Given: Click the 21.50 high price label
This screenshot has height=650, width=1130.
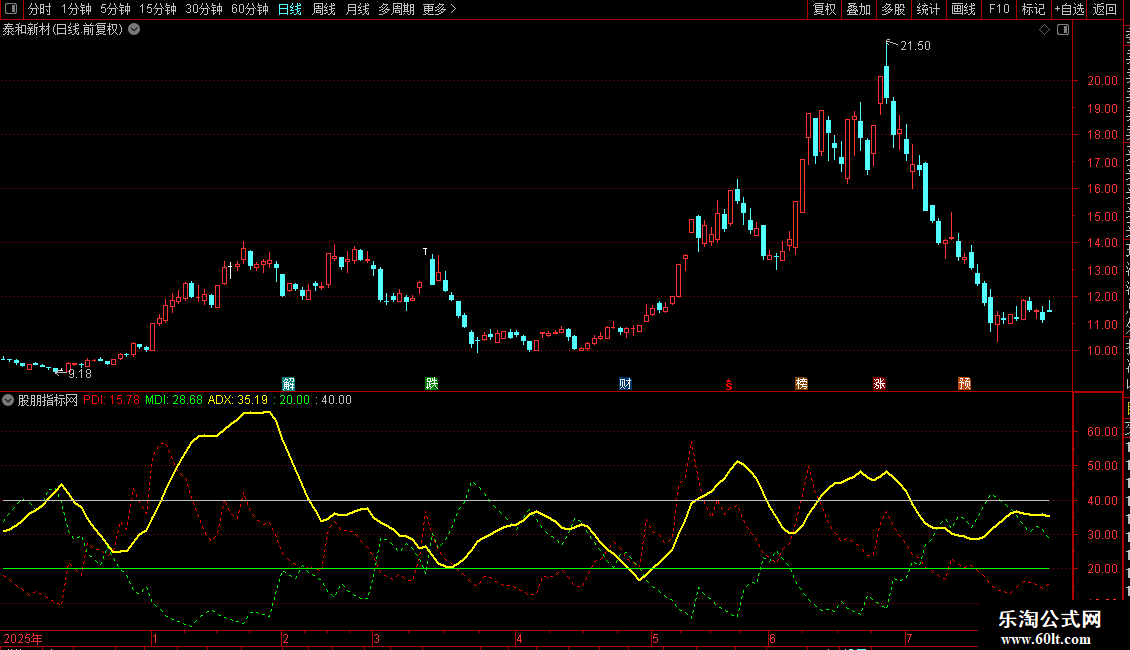Looking at the screenshot, I should click(915, 46).
